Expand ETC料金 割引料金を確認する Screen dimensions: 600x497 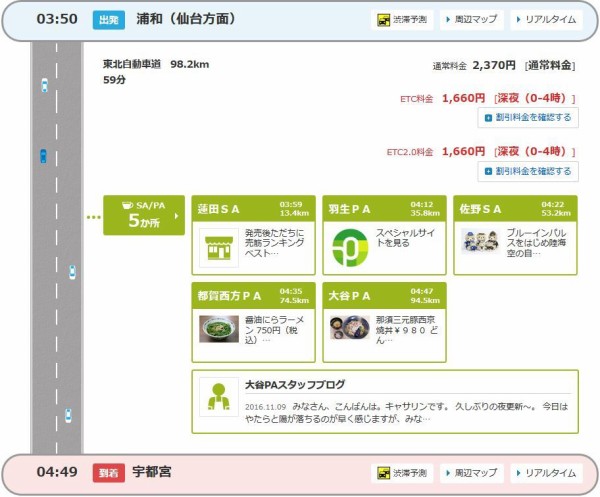(x=528, y=117)
